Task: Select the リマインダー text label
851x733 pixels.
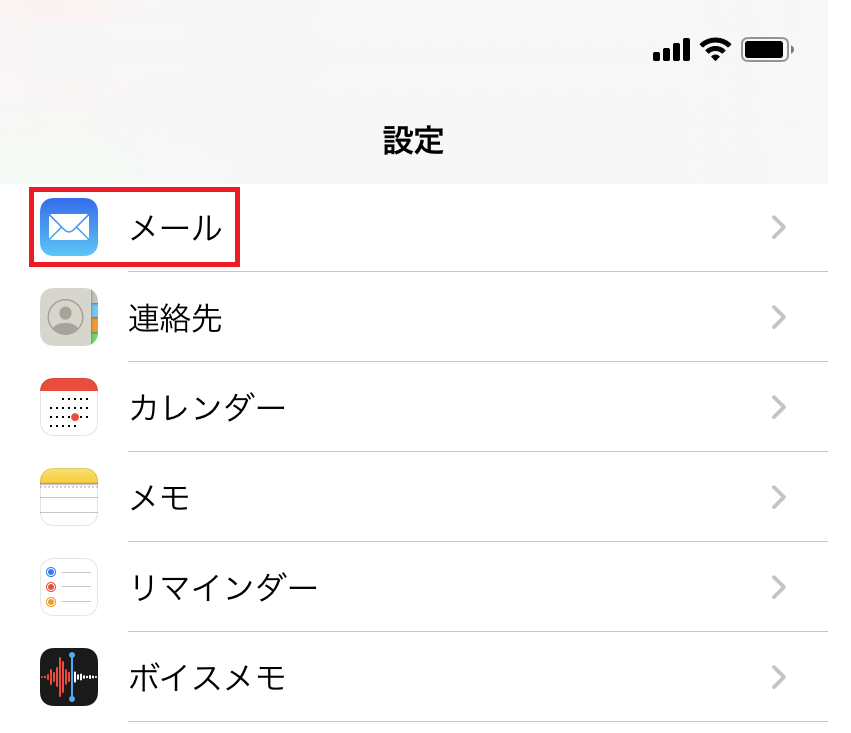Action: (223, 588)
